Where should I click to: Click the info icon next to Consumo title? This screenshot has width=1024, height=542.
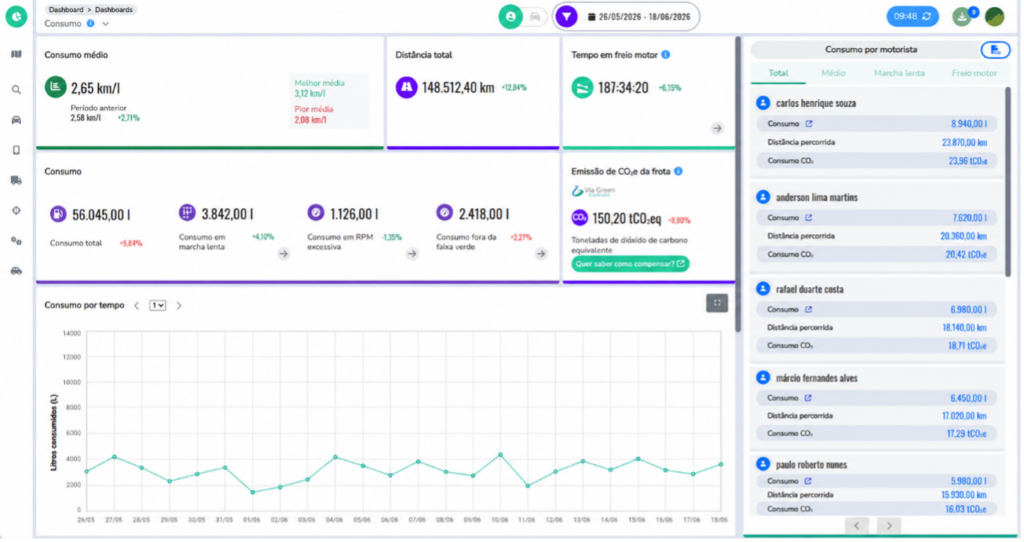91,24
